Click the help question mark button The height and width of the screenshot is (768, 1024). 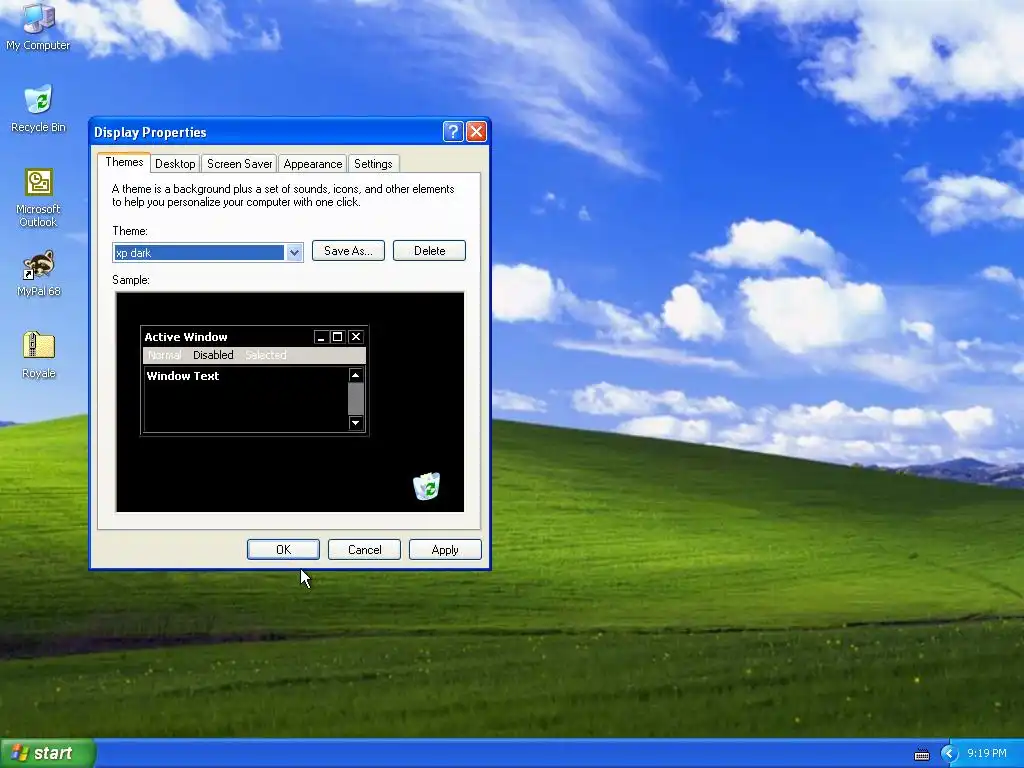[x=453, y=132]
